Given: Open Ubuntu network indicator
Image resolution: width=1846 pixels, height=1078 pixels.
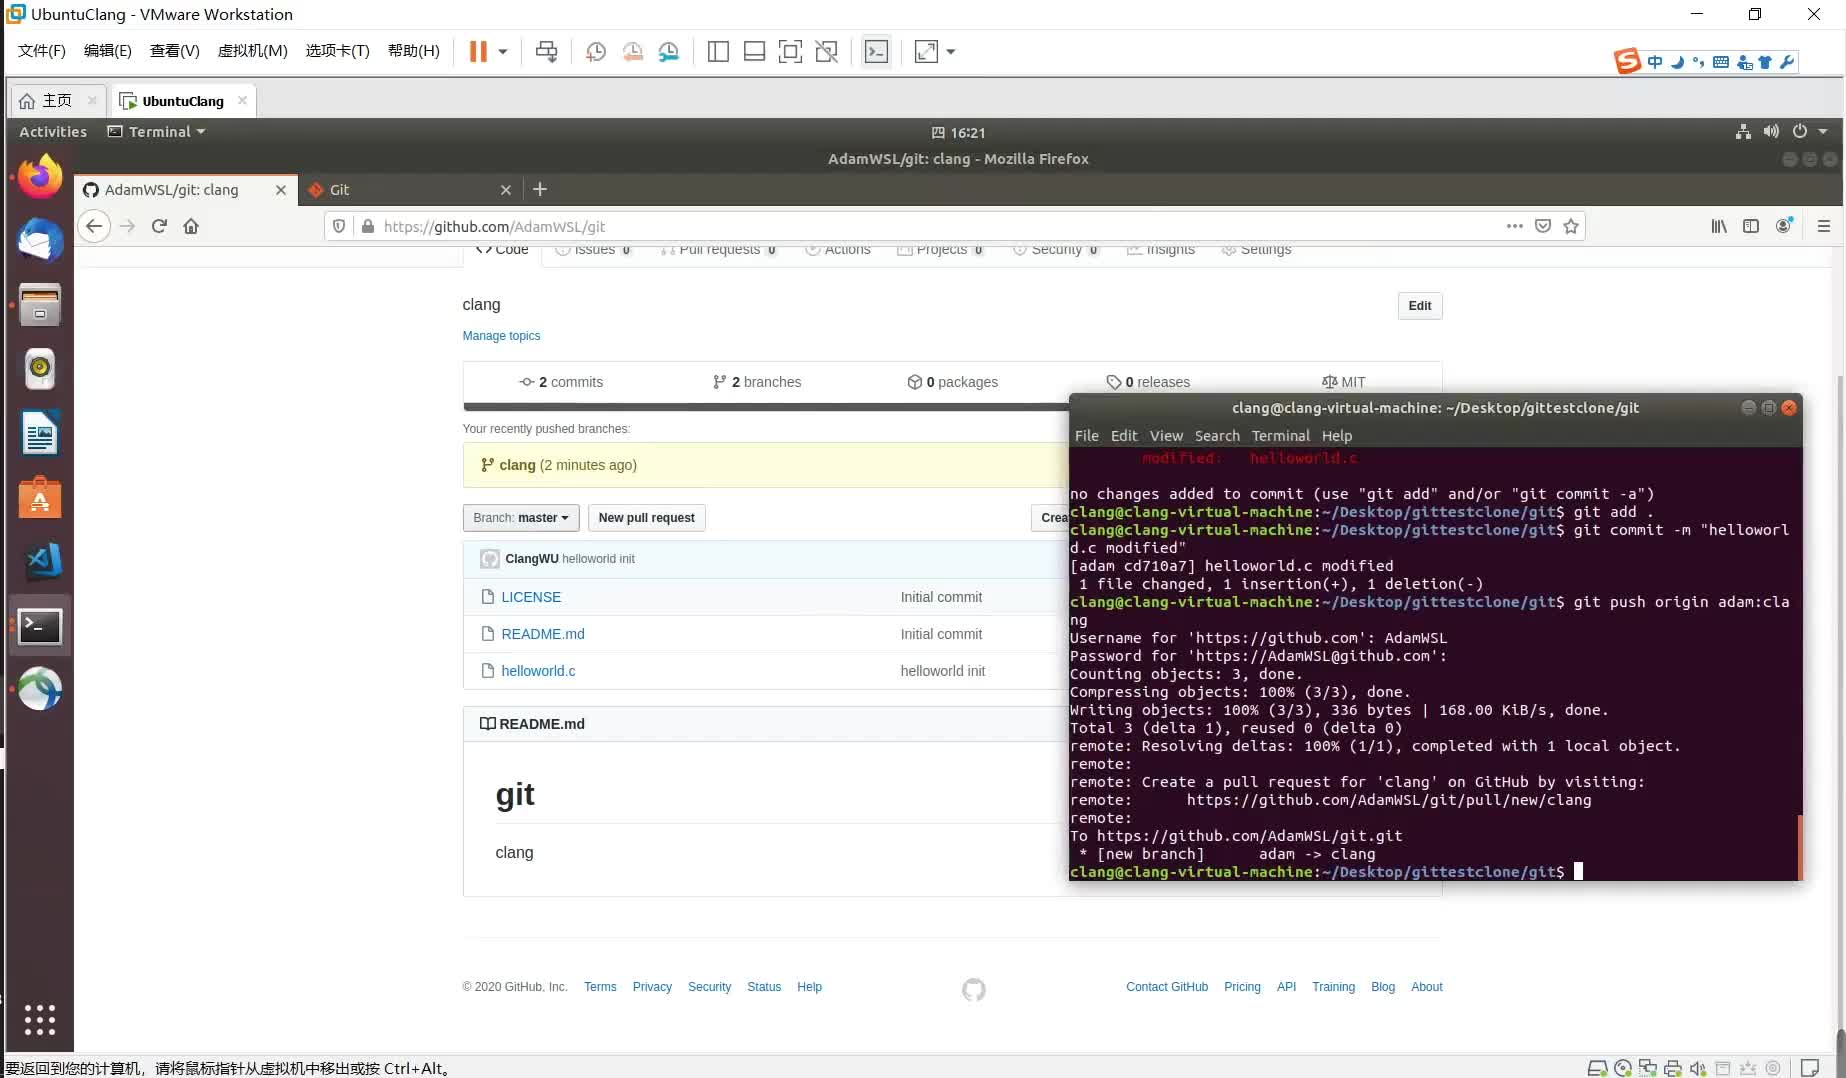Looking at the screenshot, I should [1743, 131].
